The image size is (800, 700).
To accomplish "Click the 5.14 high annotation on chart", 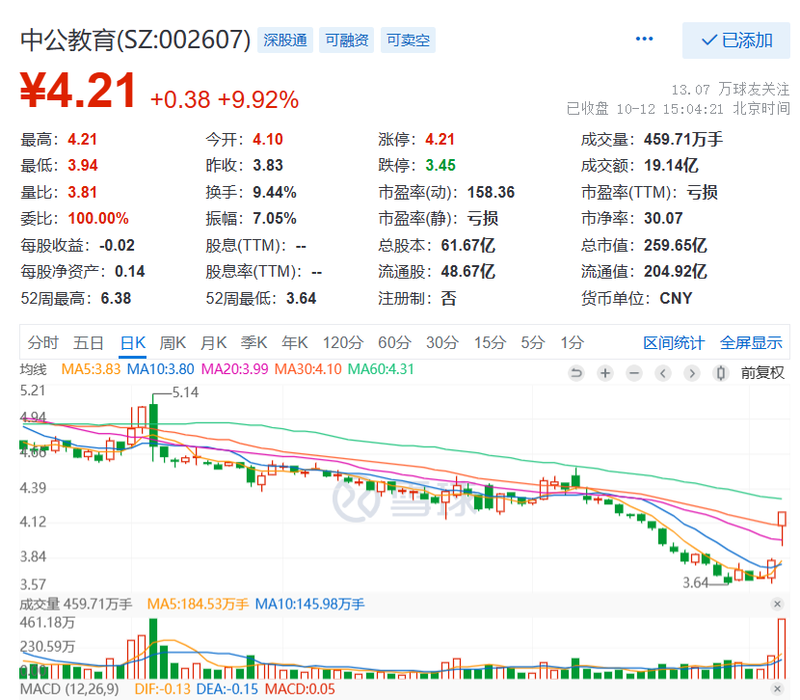I will click(x=185, y=392).
